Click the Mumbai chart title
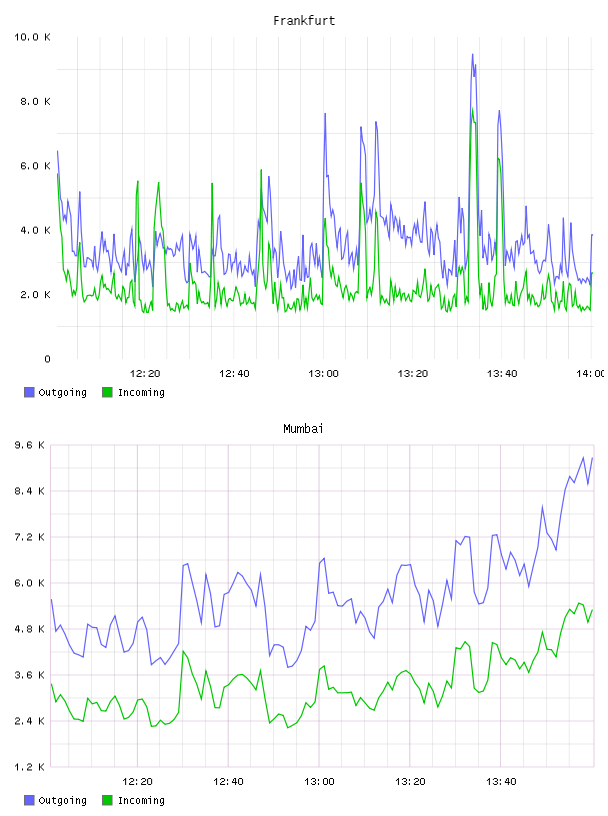The image size is (608, 816). click(x=303, y=429)
